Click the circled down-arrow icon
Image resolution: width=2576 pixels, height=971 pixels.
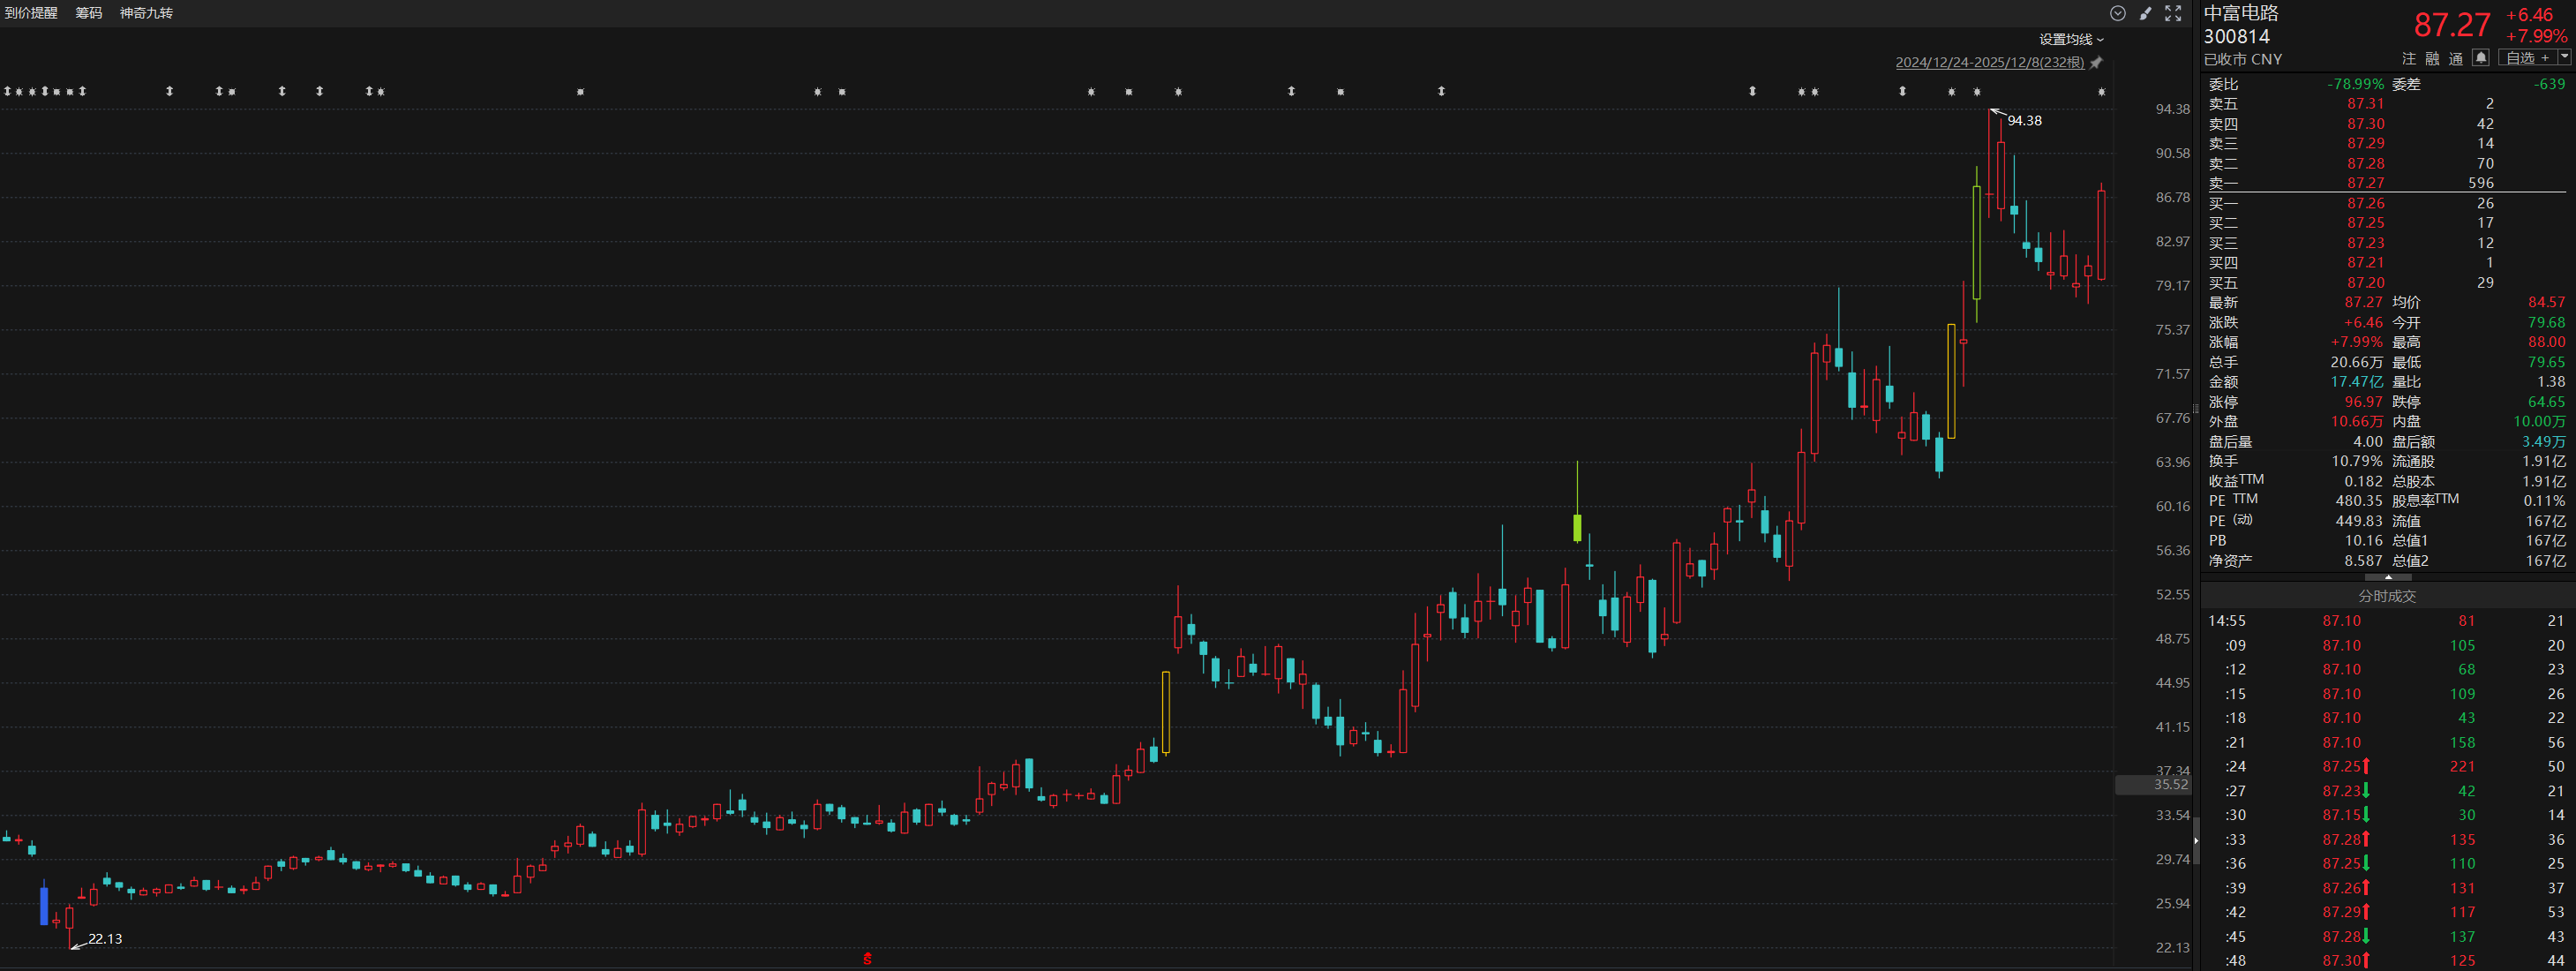[2117, 13]
